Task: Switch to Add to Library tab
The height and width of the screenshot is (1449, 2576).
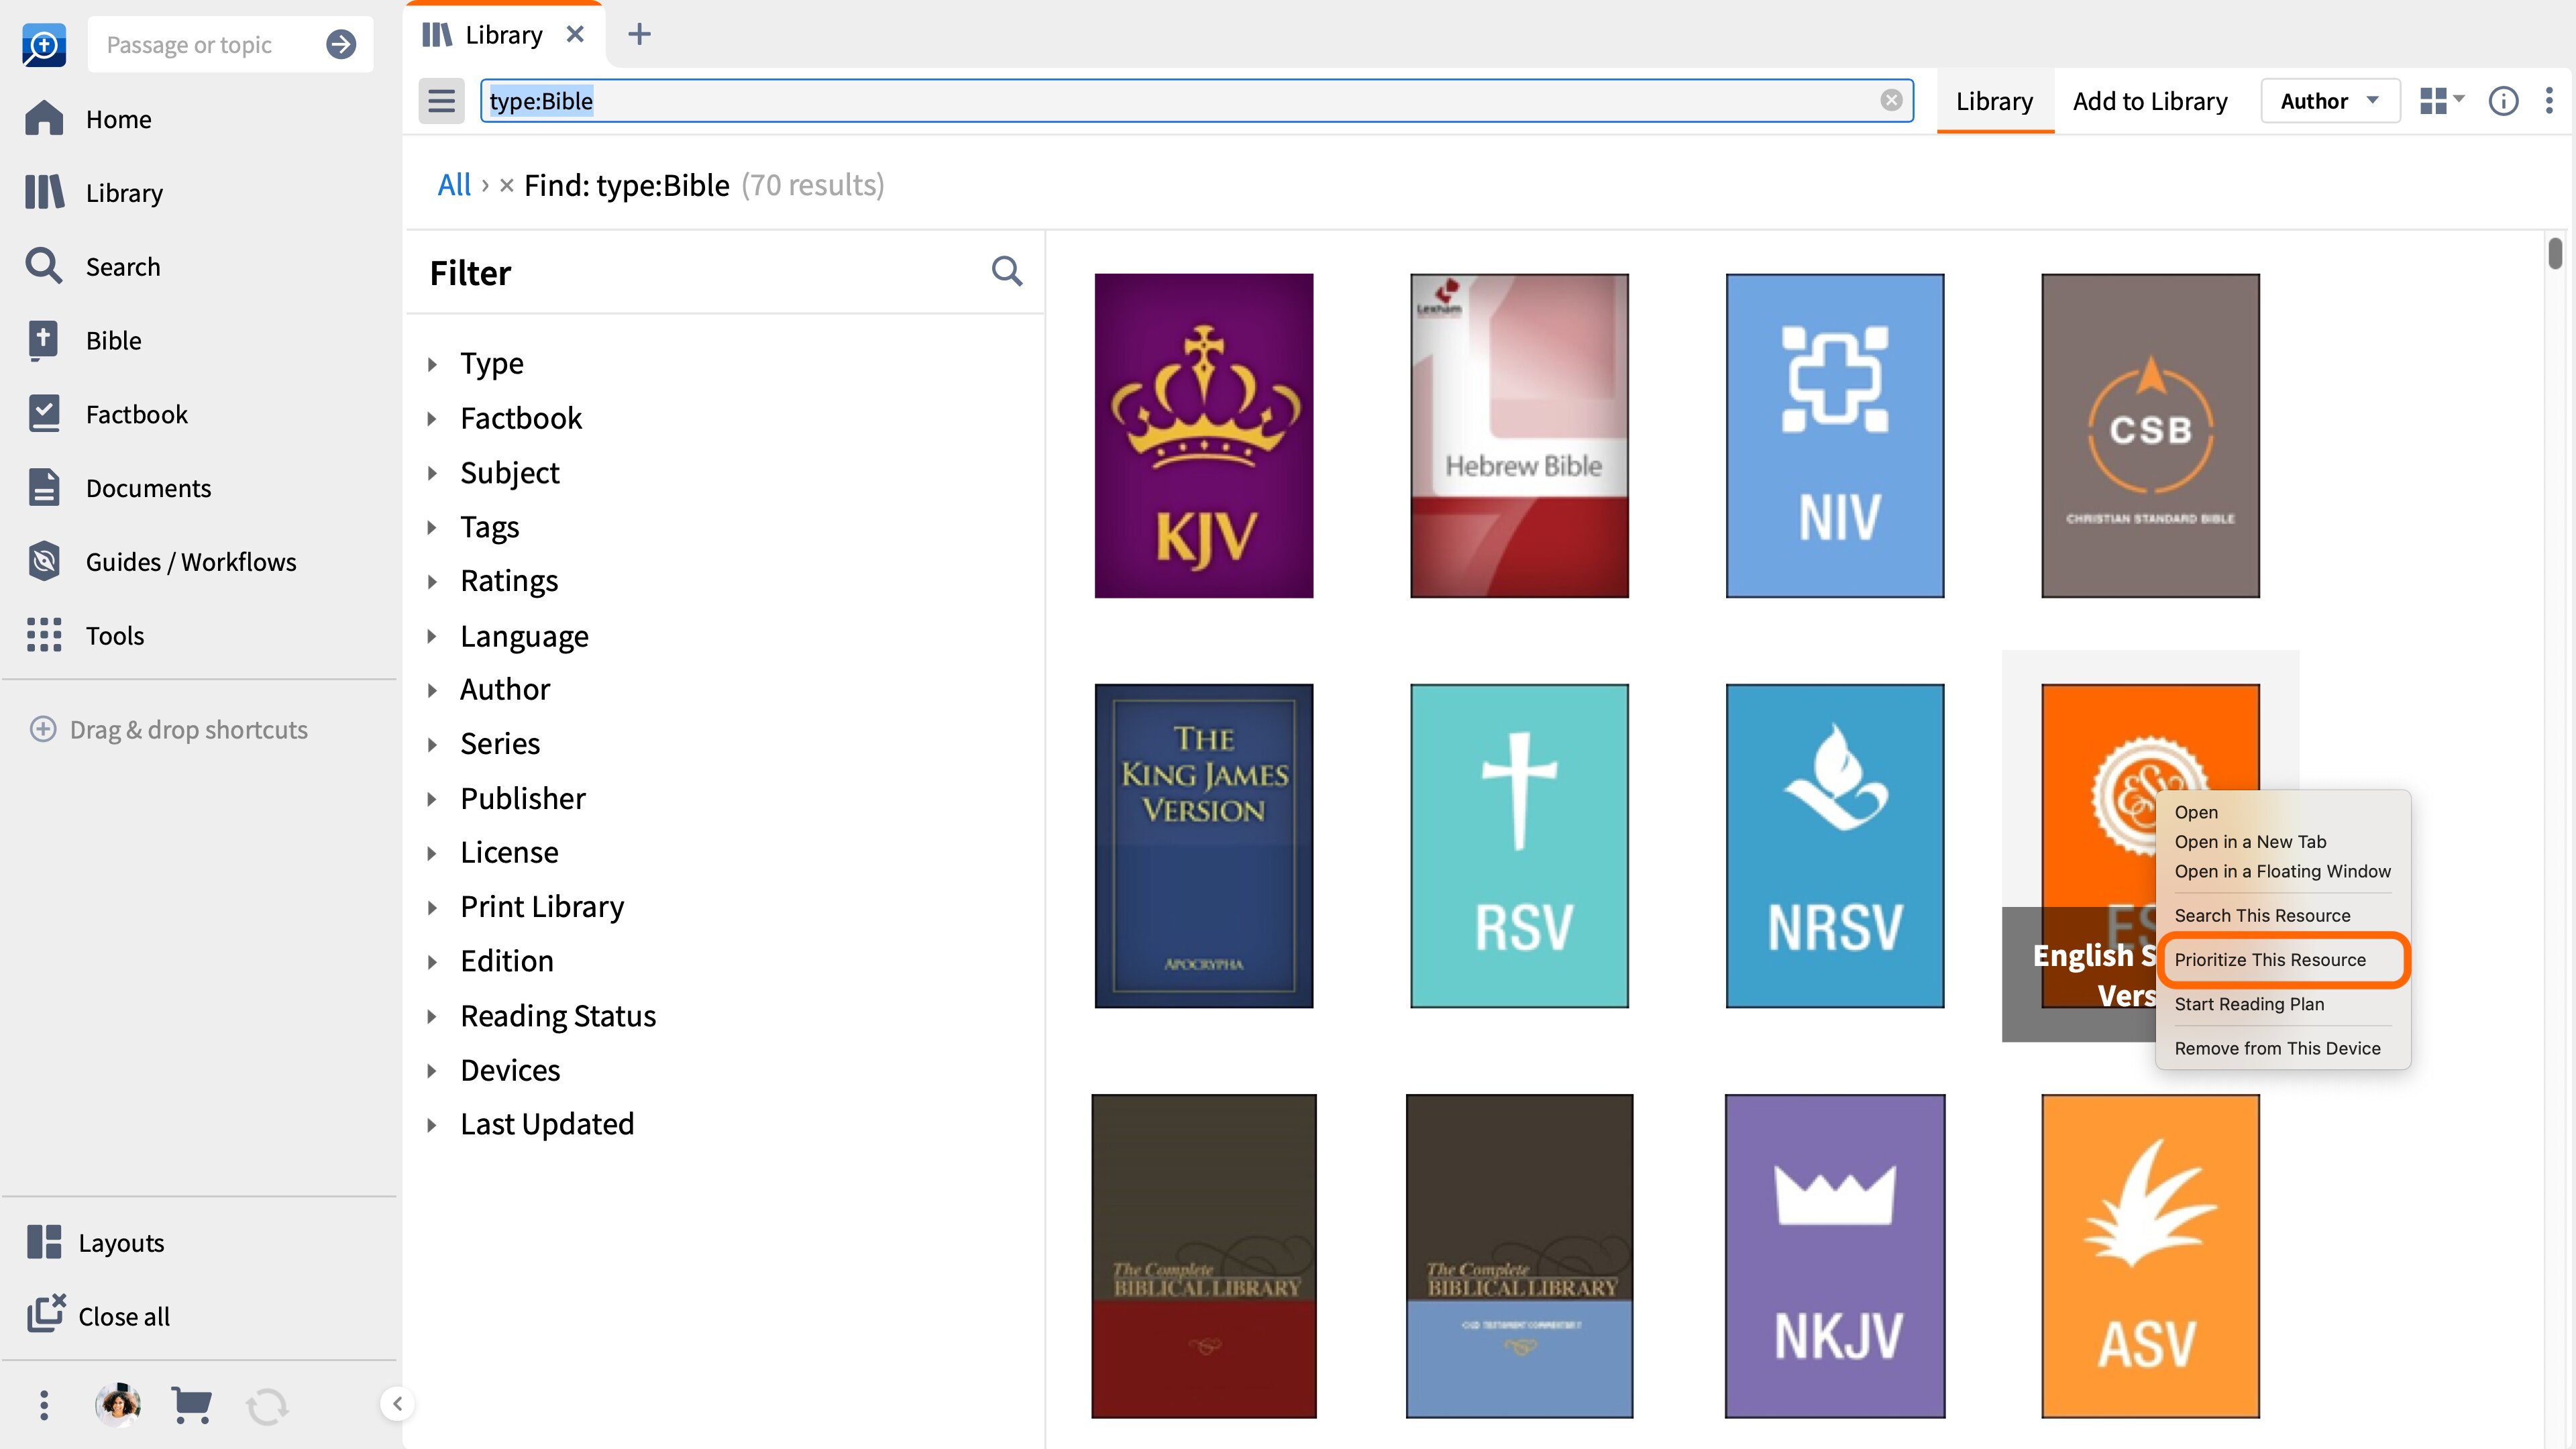Action: tap(2149, 101)
